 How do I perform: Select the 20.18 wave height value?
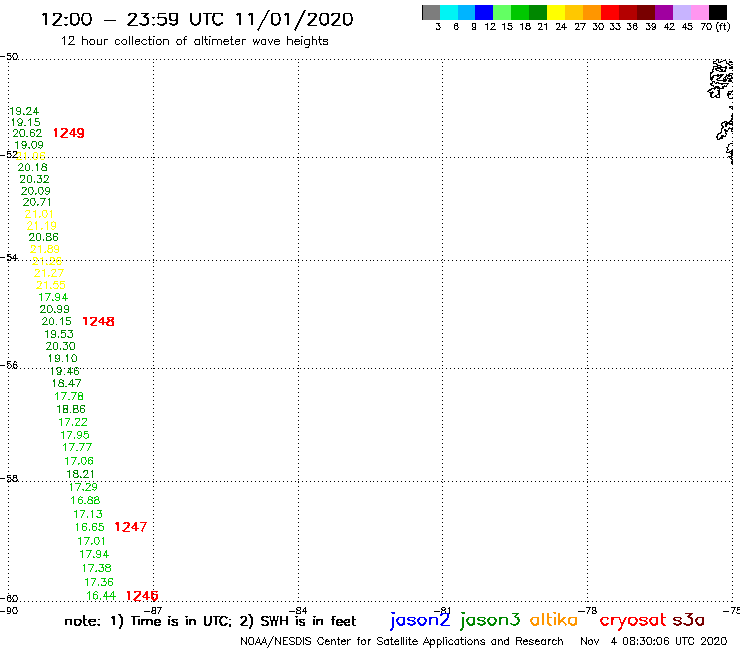pos(33,168)
